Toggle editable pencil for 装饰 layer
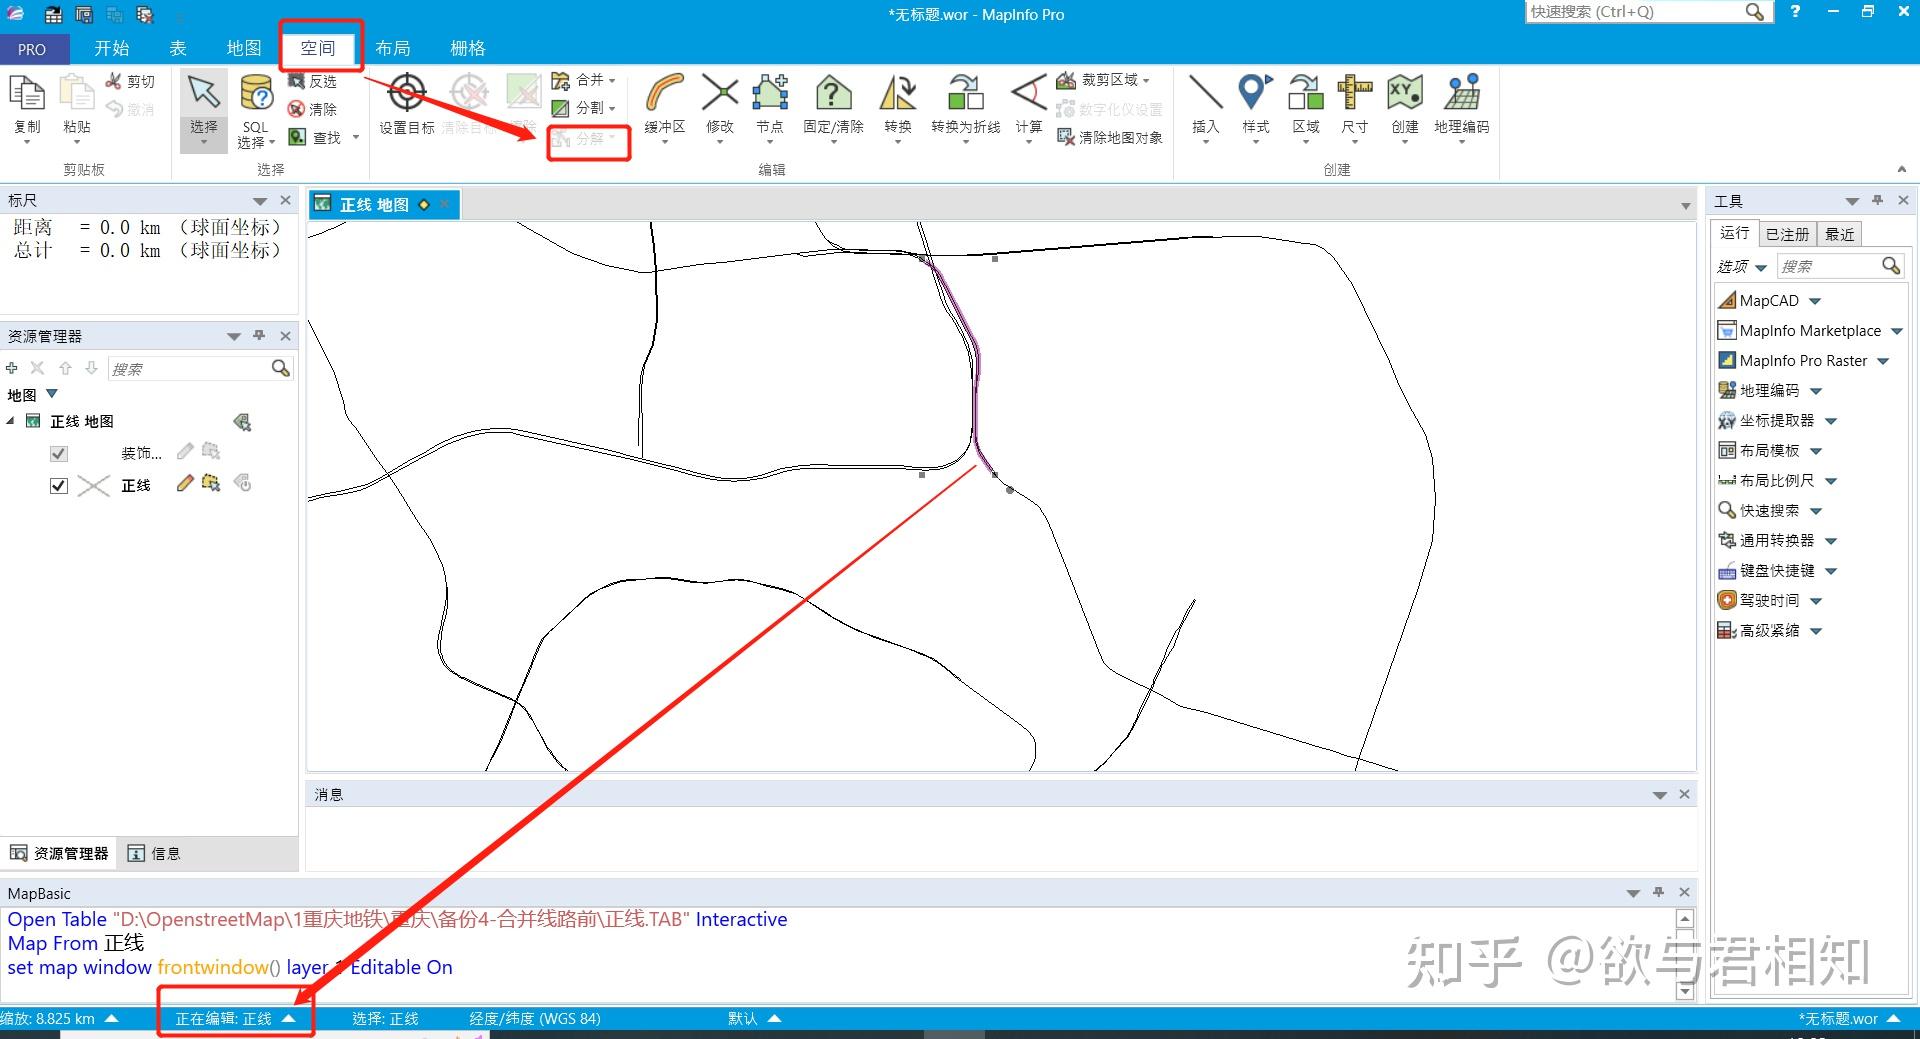 pos(184,452)
